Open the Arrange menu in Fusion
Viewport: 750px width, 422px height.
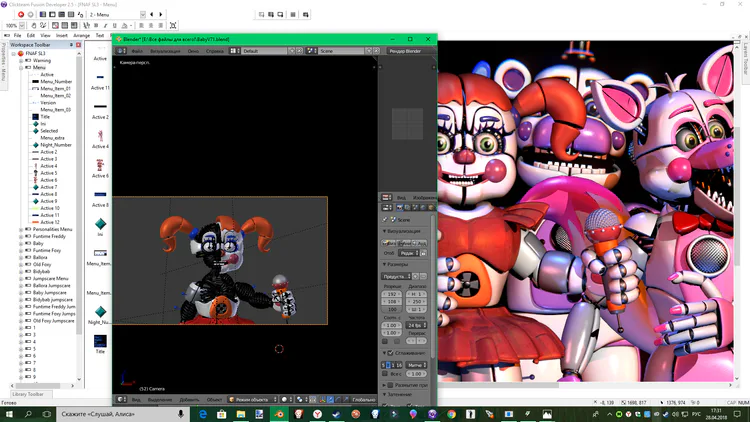point(81,35)
